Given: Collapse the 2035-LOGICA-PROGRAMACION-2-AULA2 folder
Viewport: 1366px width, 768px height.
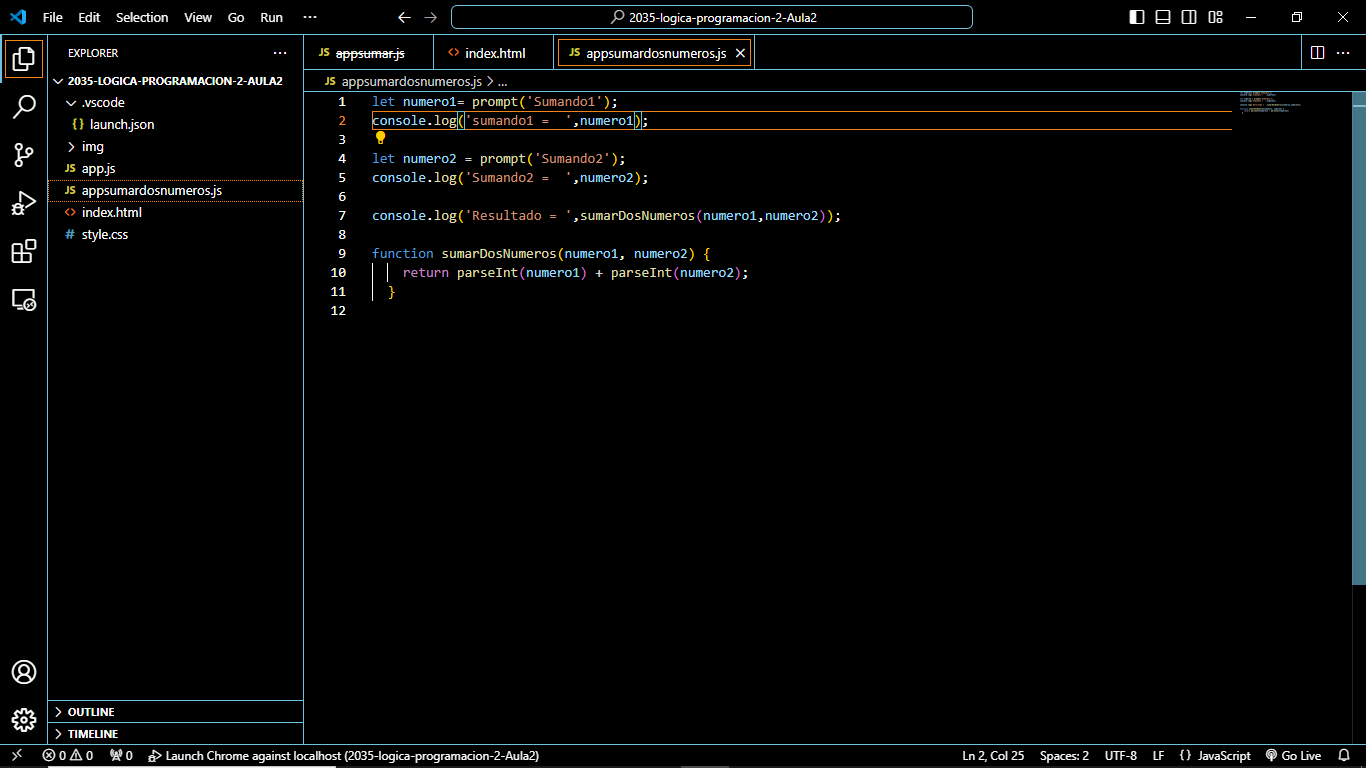Looking at the screenshot, I should tap(175, 81).
